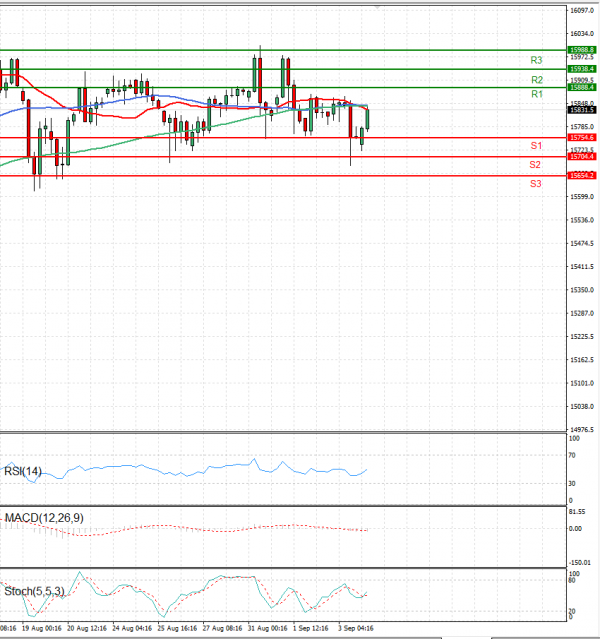600x639 pixels.
Task: Click the 31 Aug 00:16 time label
Action: pos(267,628)
